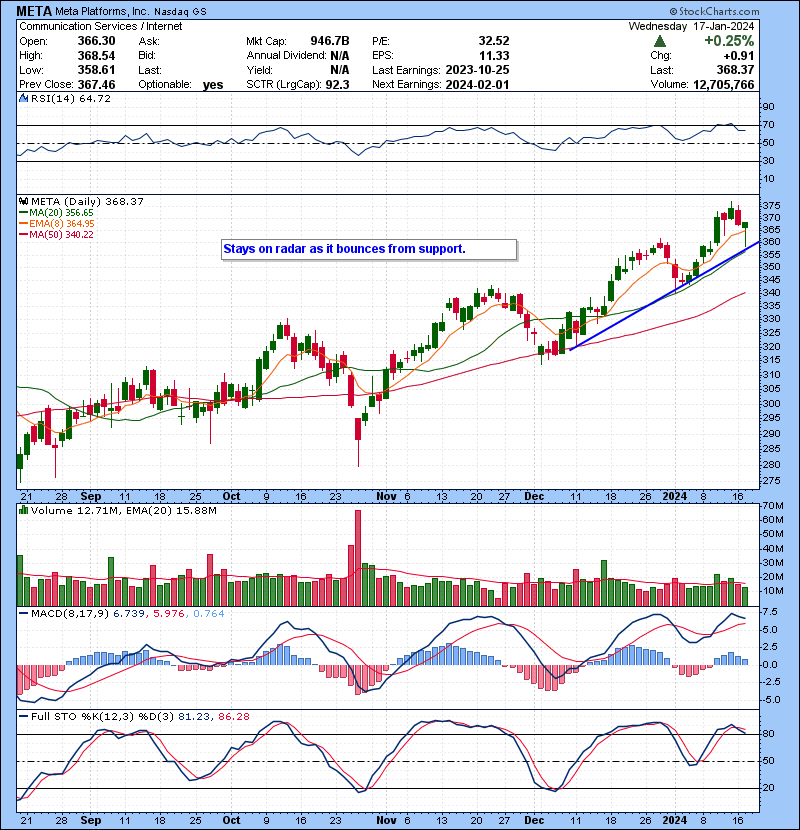Click the 'Meta Platforms, Inc.' company name

pos(102,11)
